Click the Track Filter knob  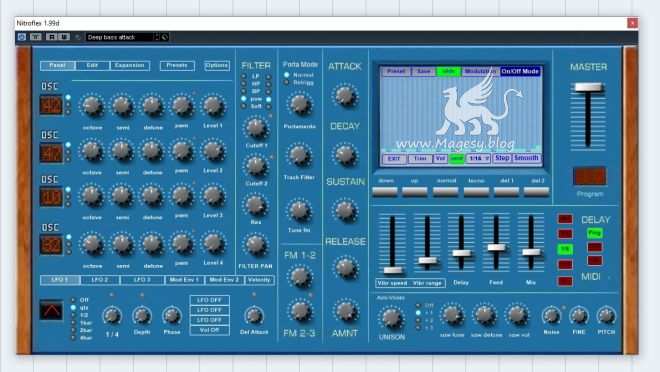tap(300, 155)
